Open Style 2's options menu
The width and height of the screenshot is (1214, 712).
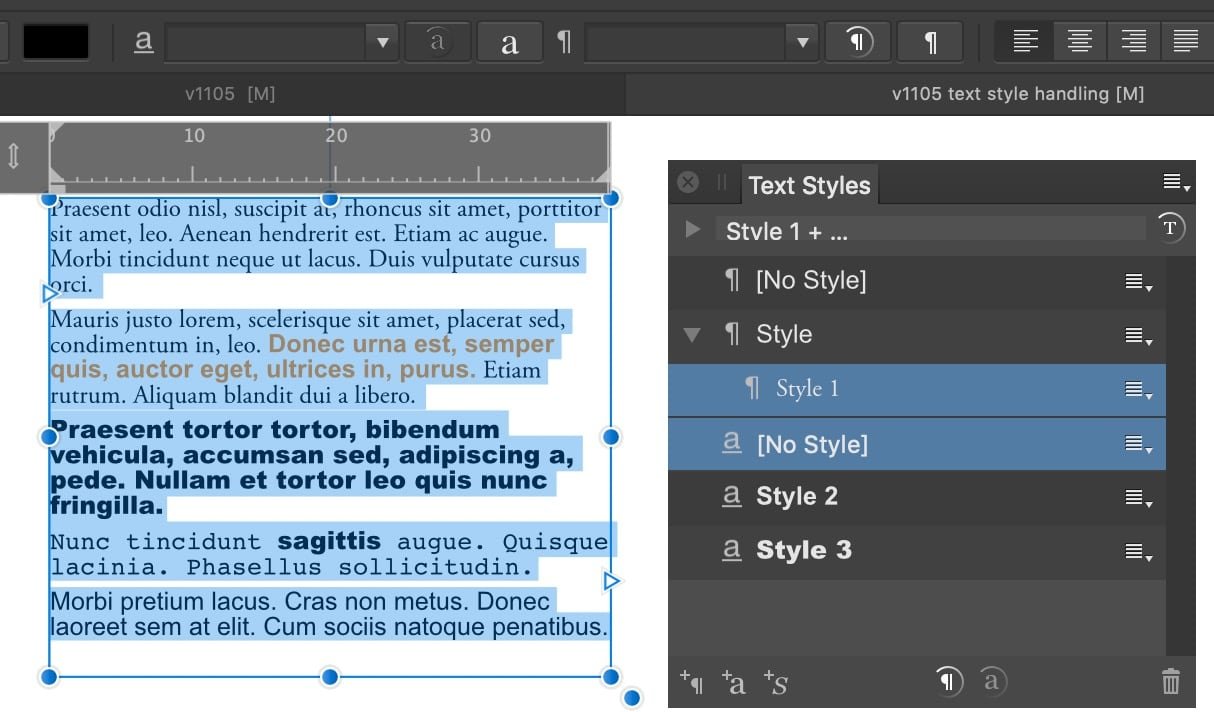[x=1137, y=496]
